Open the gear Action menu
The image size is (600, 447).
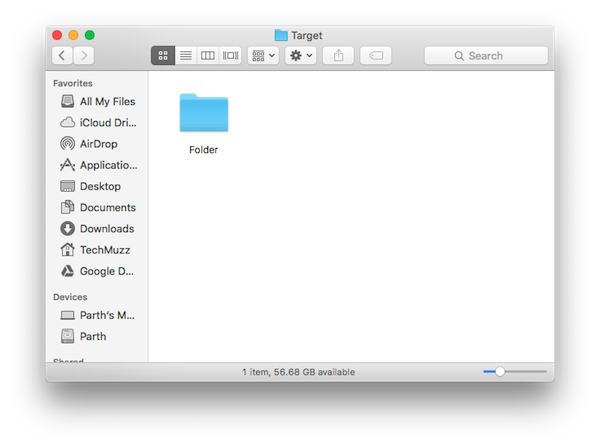pos(301,56)
